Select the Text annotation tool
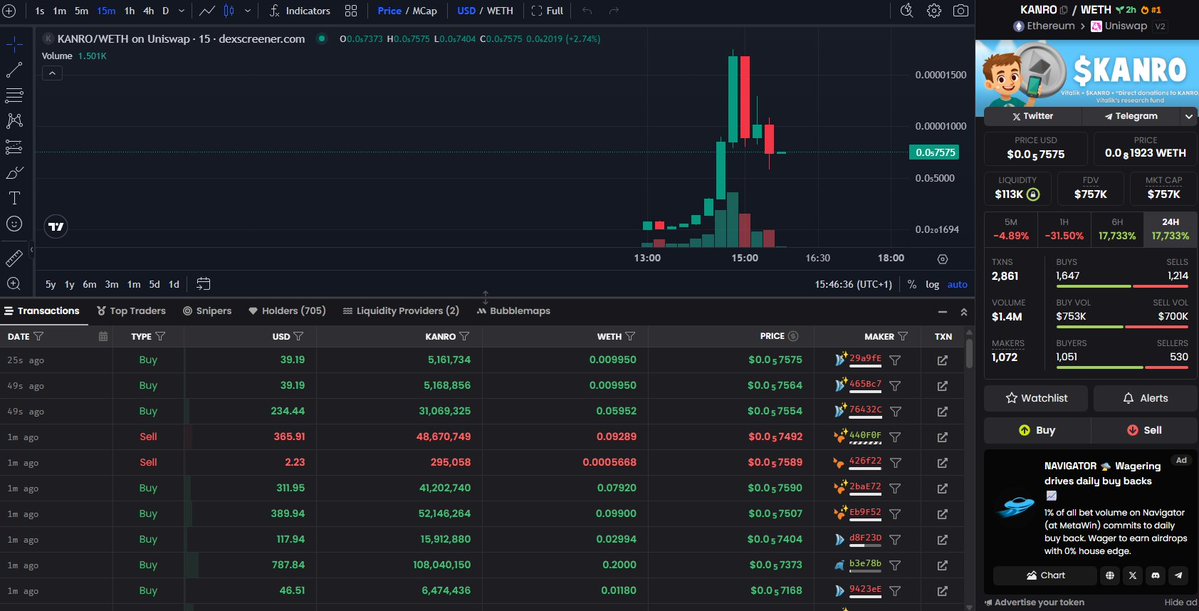 14,198
